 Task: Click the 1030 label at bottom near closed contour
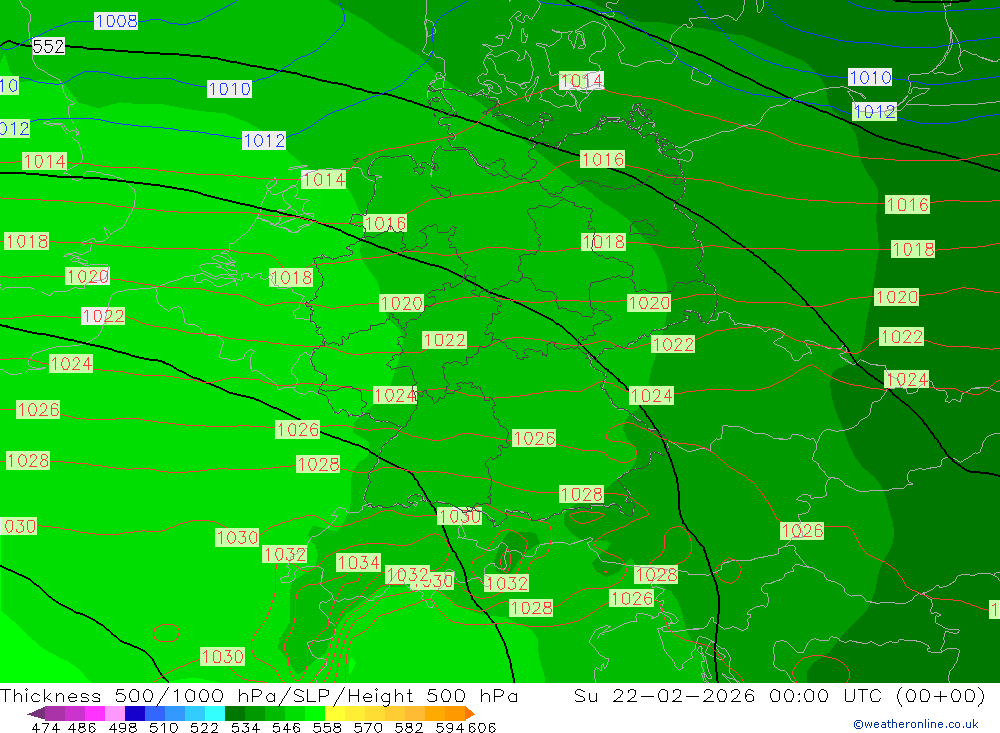222,656
